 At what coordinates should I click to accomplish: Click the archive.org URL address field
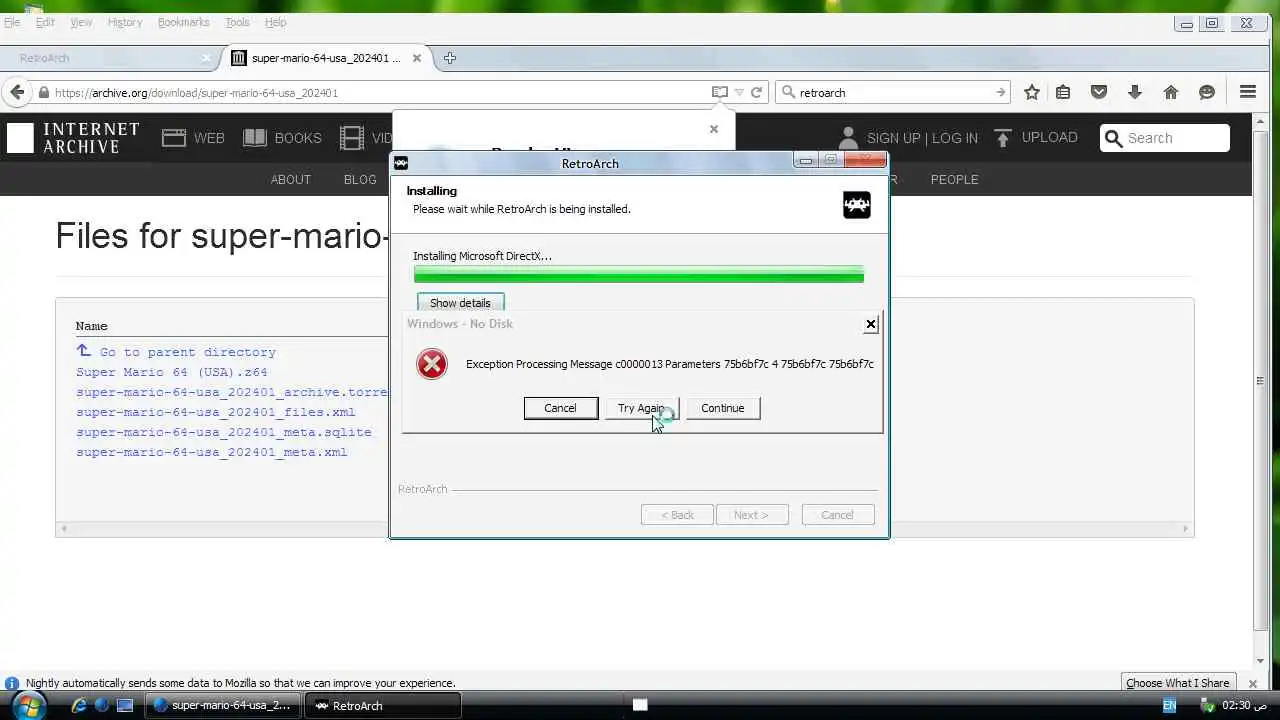380,92
